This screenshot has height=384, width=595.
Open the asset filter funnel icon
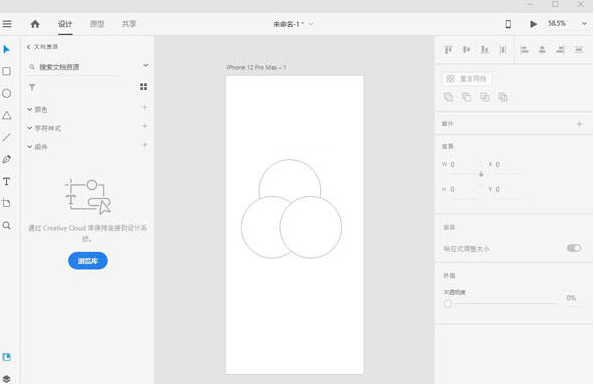pyautogui.click(x=32, y=87)
